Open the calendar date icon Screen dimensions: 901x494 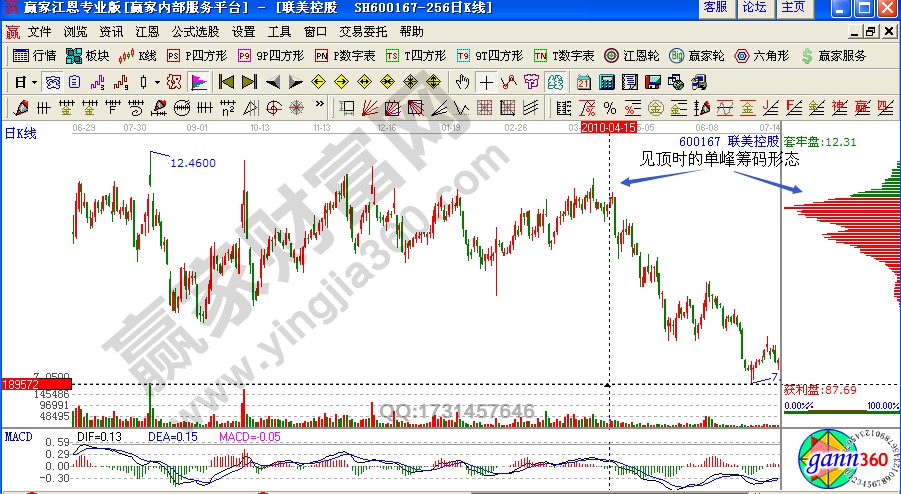click(x=584, y=83)
